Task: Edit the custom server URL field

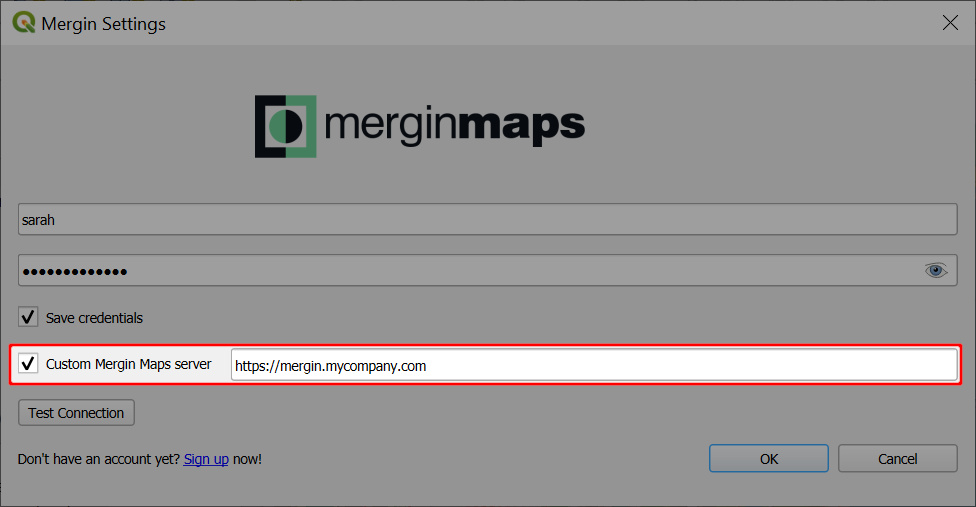Action: (594, 365)
